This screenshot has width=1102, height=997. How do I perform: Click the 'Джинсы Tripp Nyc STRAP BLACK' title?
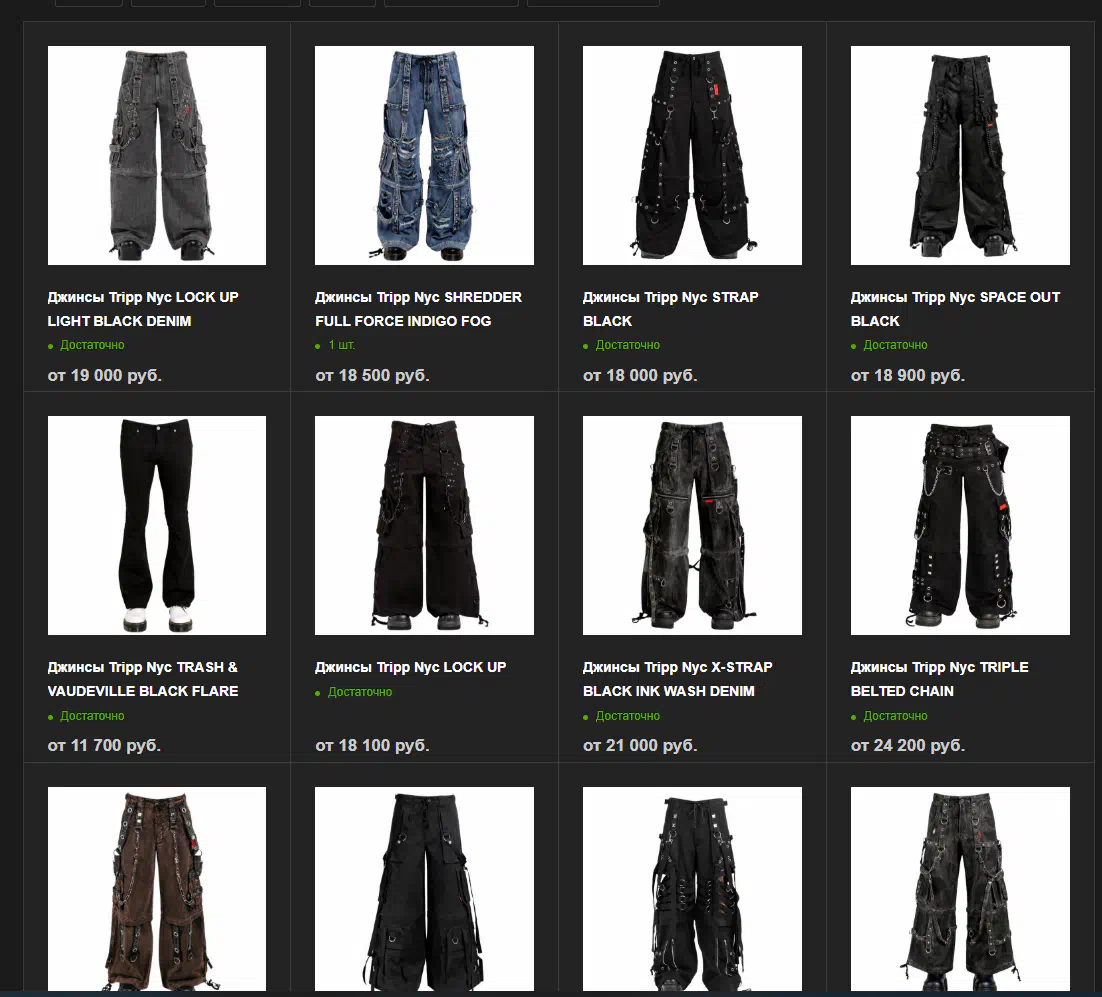pyautogui.click(x=671, y=309)
